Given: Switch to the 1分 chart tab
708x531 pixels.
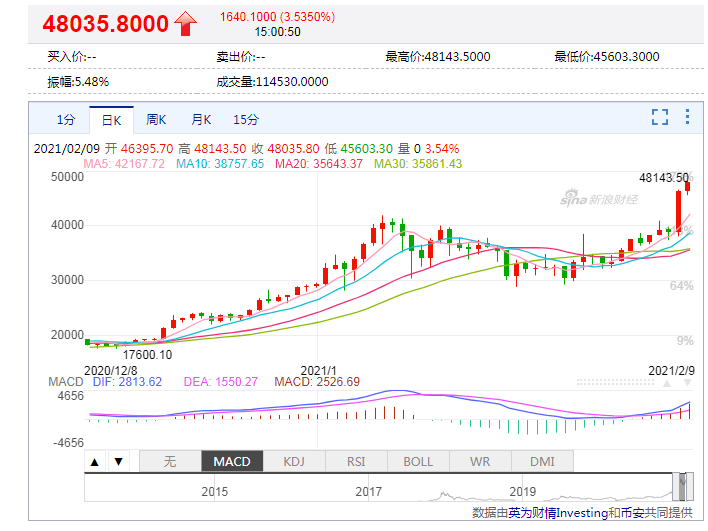Looking at the screenshot, I should [x=65, y=120].
